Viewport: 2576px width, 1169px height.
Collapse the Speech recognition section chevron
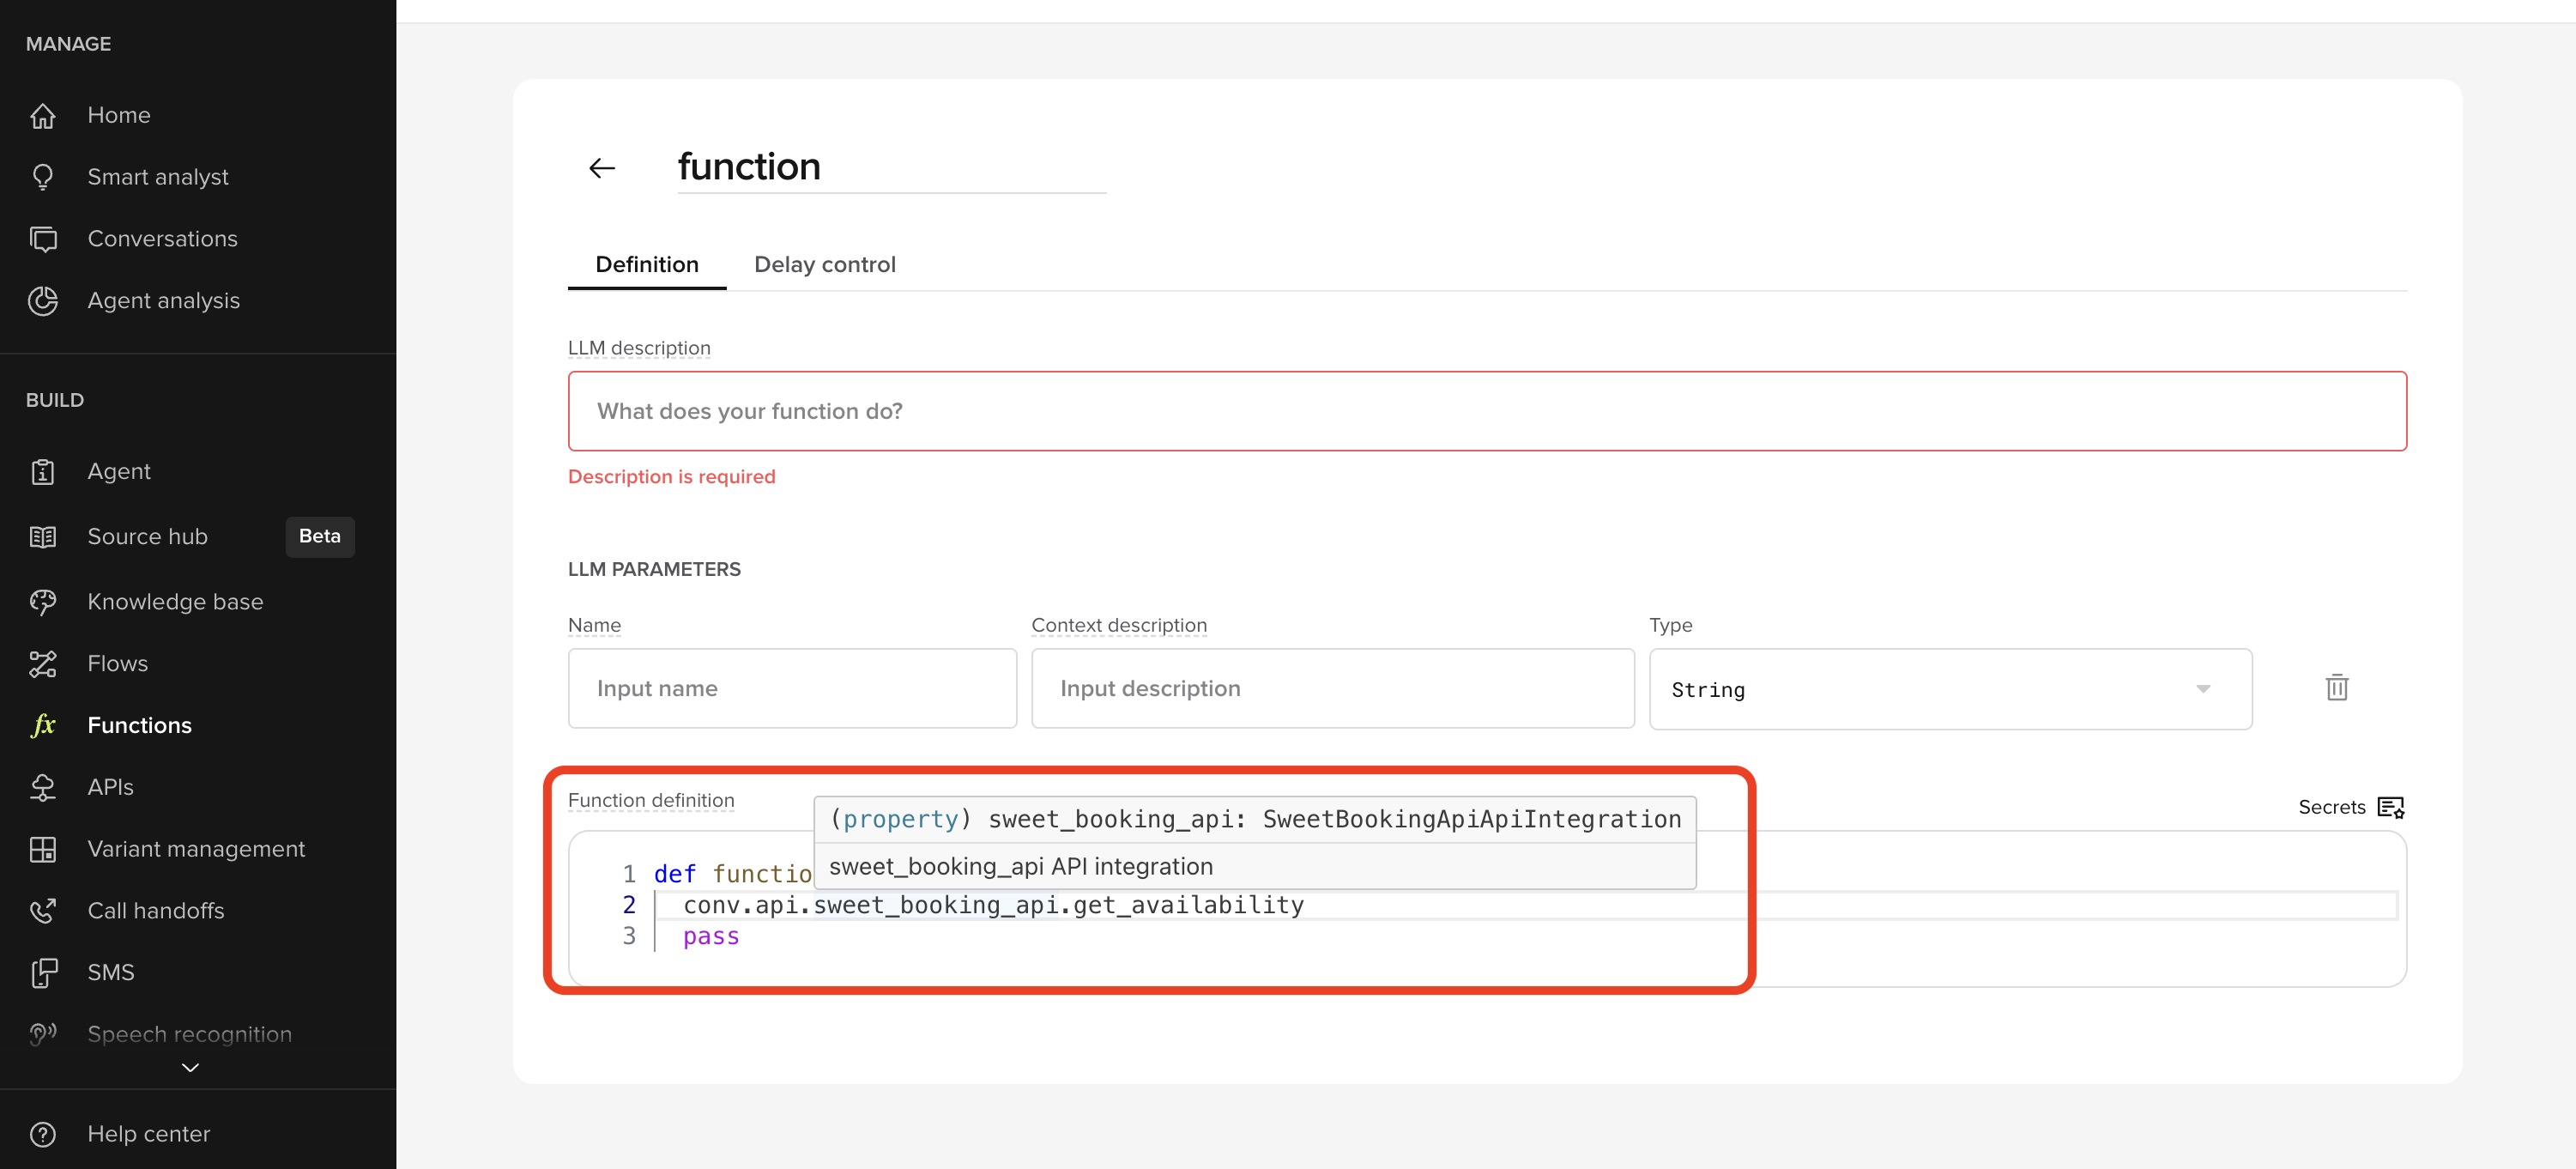tap(188, 1068)
